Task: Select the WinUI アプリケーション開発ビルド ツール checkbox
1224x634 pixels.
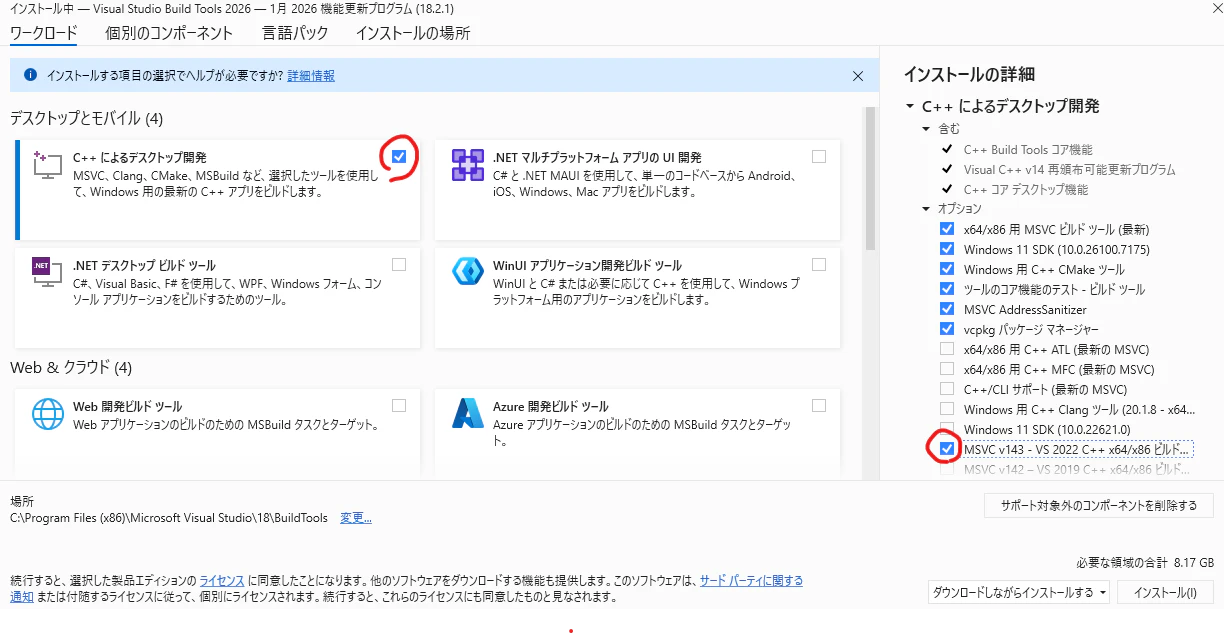Action: coord(819,265)
